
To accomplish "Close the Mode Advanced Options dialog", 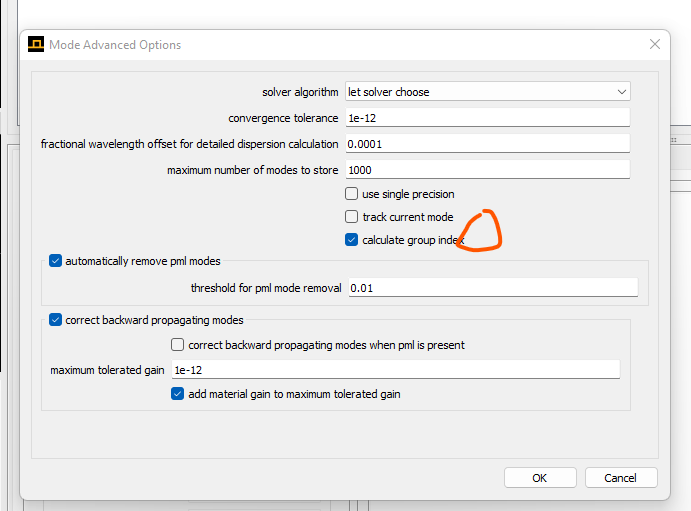I will [x=654, y=44].
